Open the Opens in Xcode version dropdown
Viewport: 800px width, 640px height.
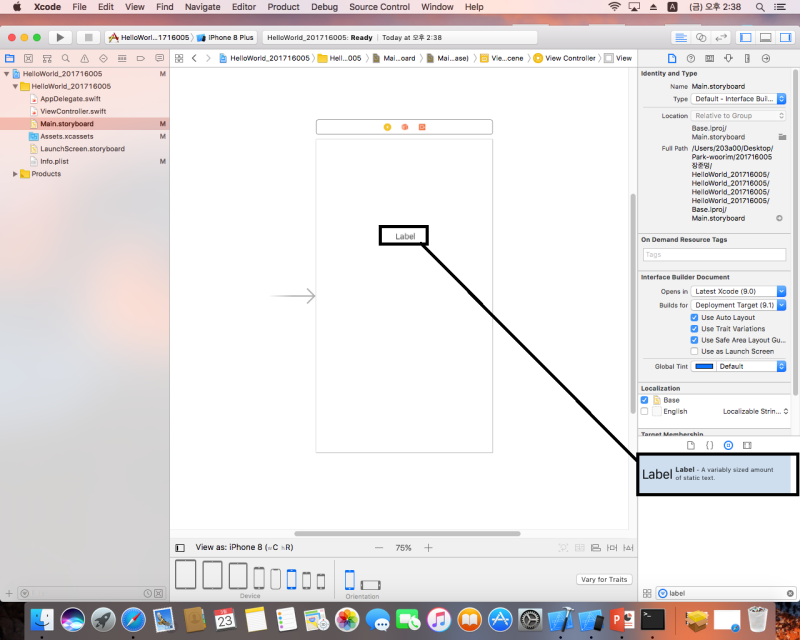click(x=738, y=291)
